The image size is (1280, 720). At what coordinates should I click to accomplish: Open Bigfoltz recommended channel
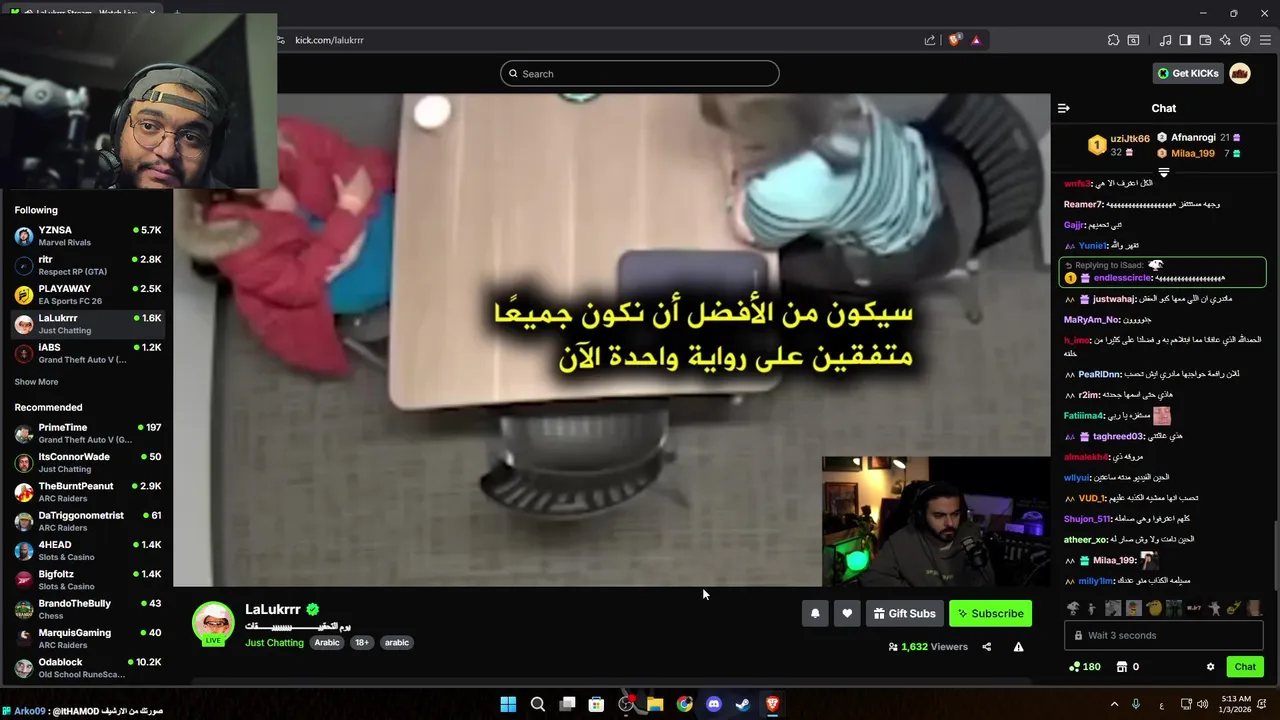[87, 580]
